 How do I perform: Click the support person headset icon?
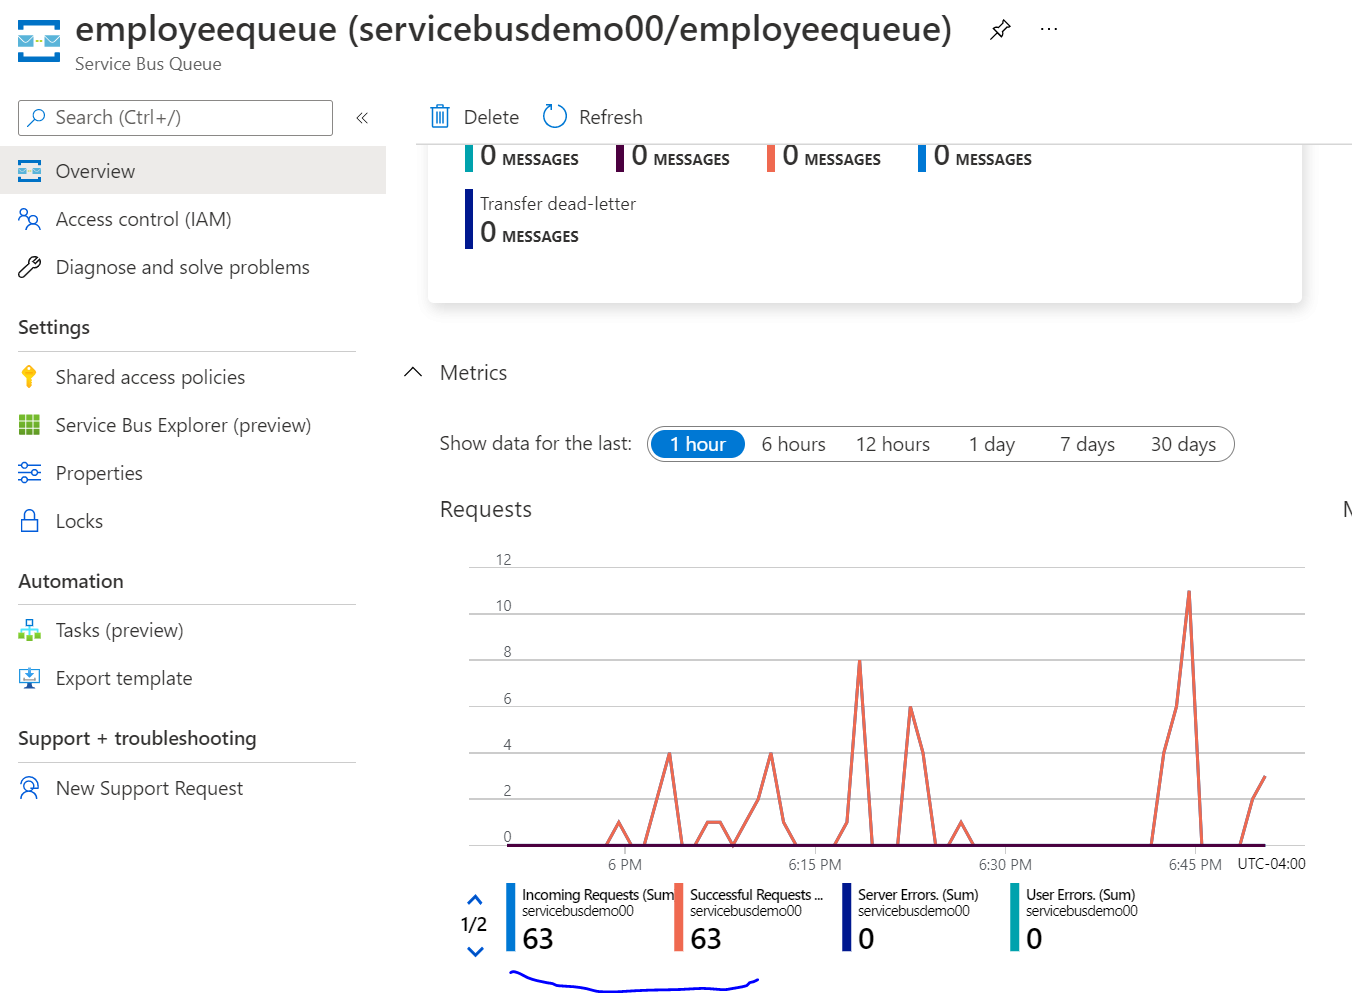[30, 788]
